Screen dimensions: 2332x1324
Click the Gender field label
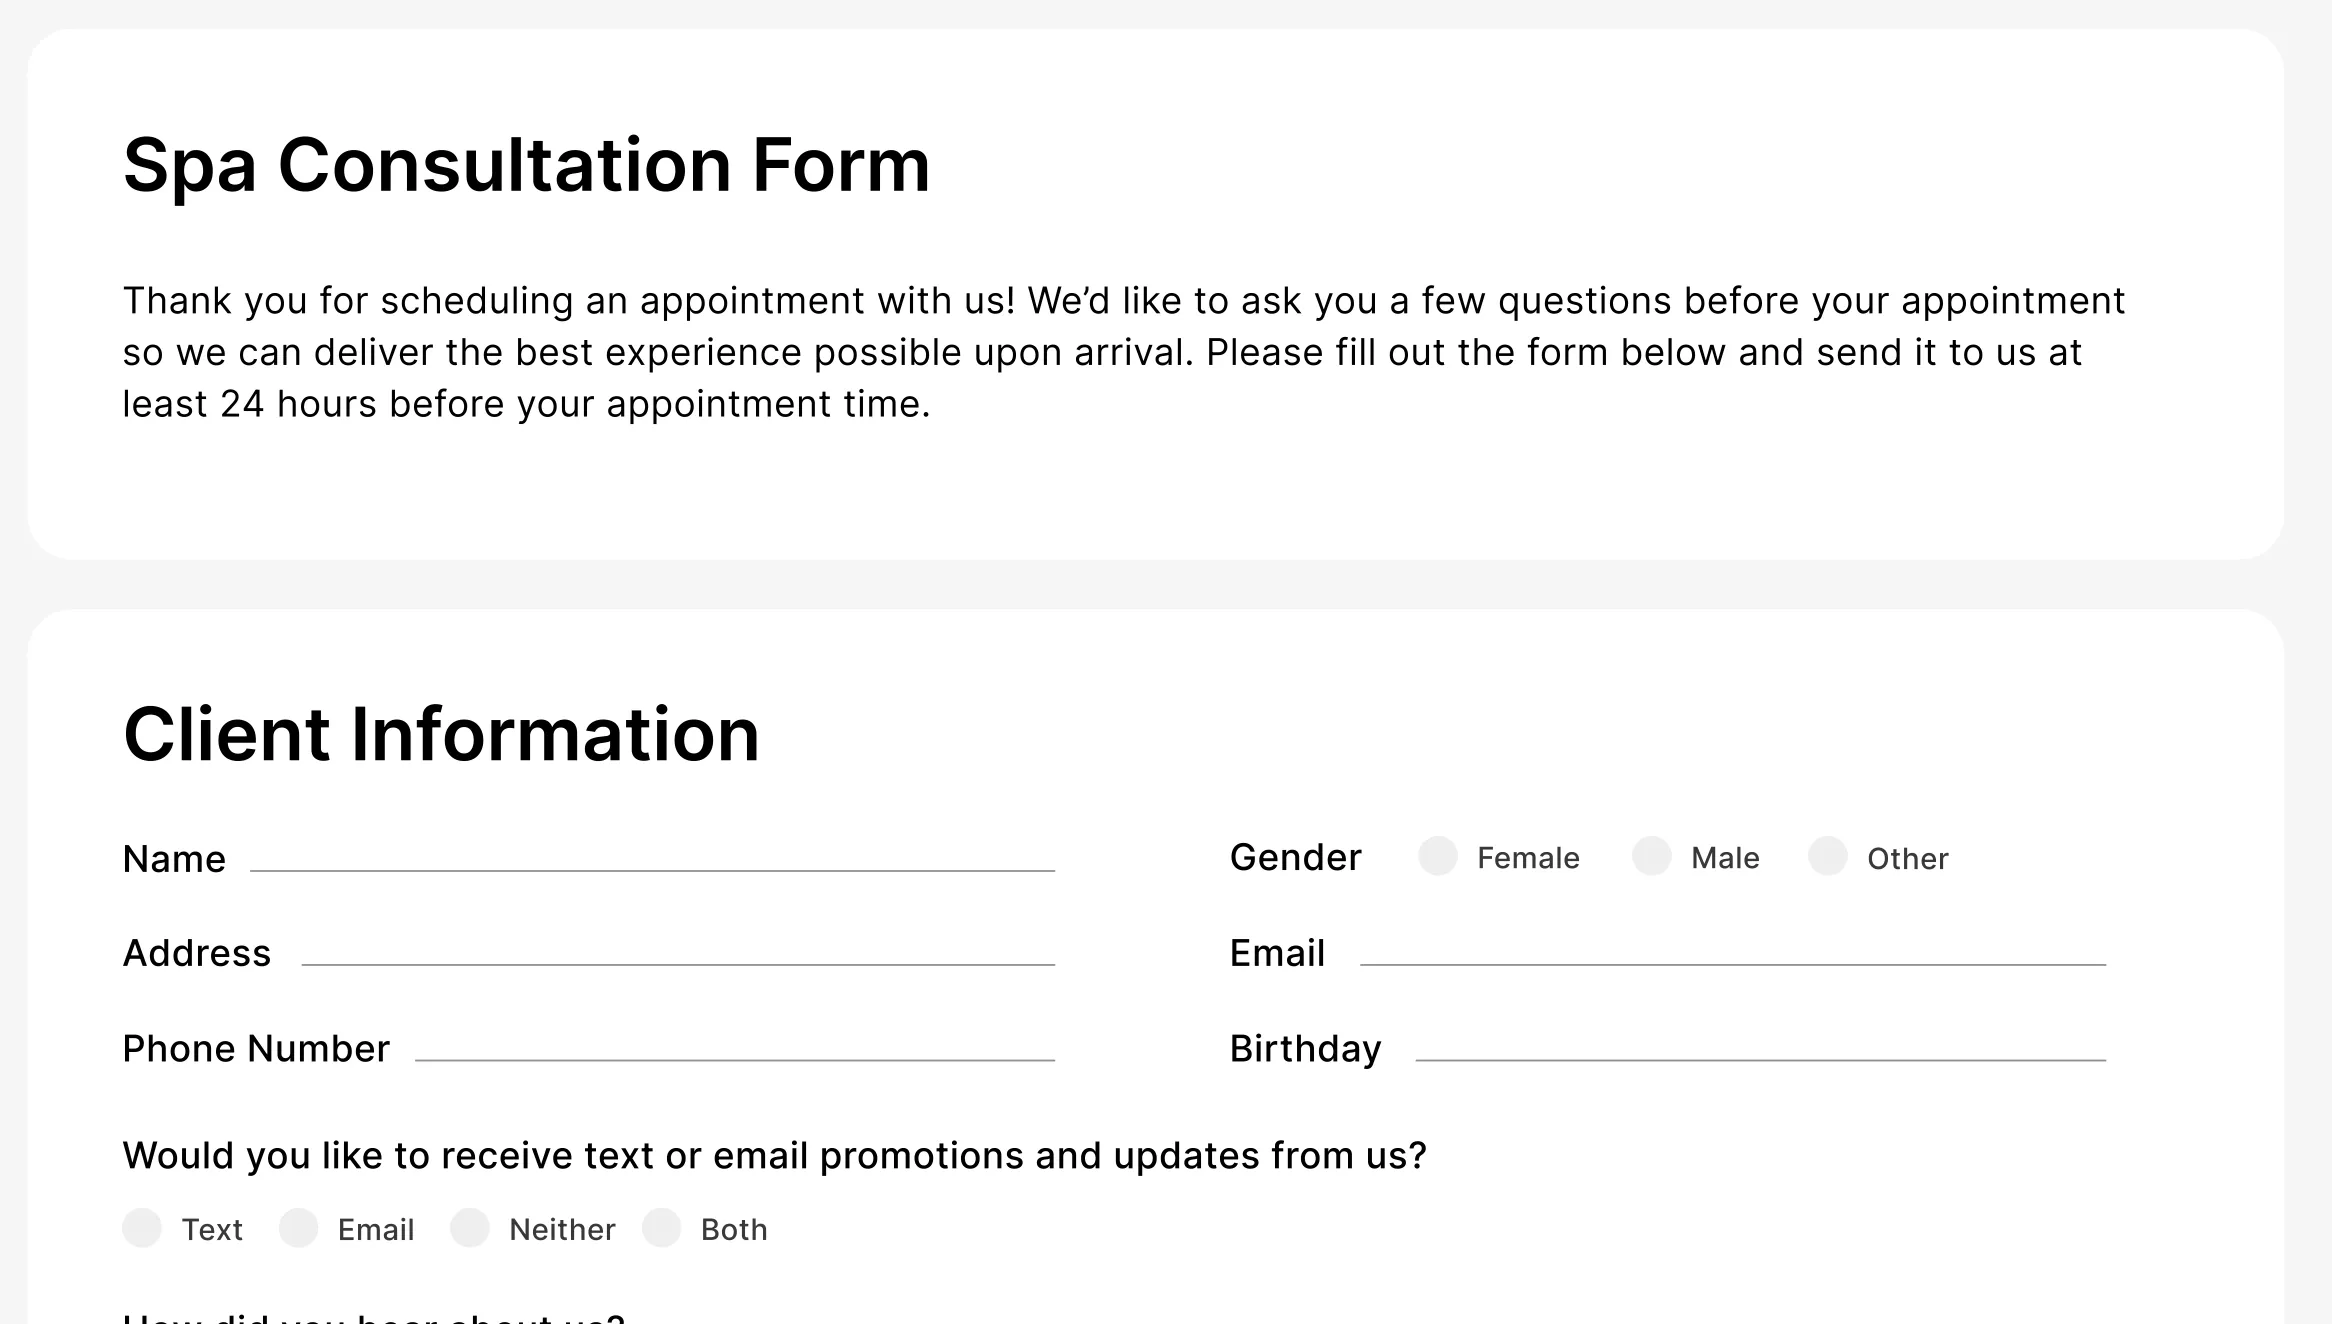(1295, 857)
